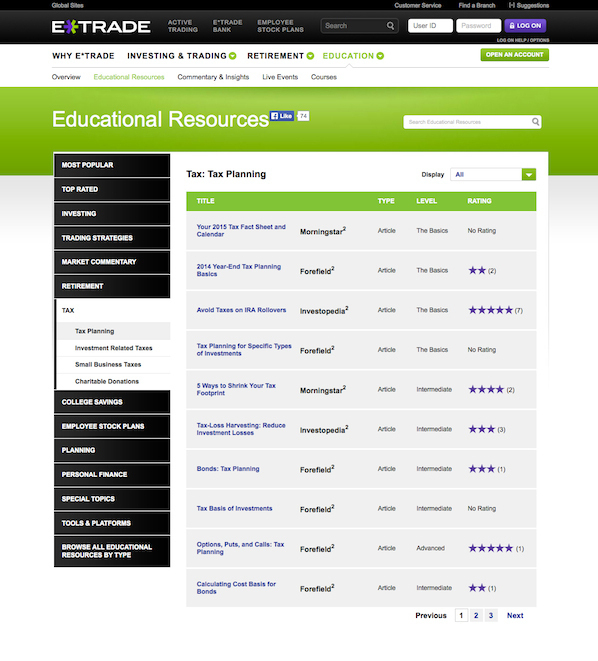Open Top Rated sidebar category

(x=112, y=189)
